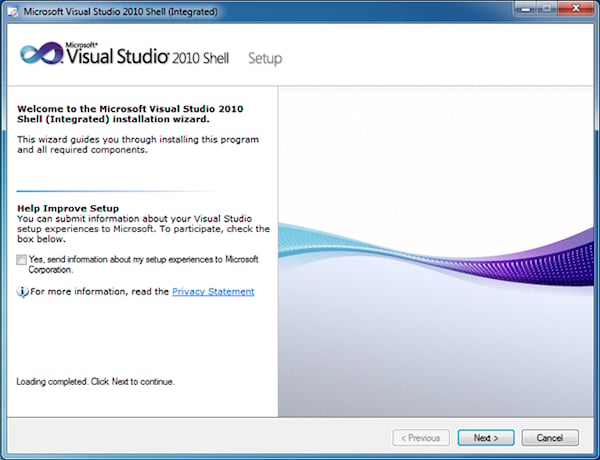Screen dimensions: 600x460
Task: Click the 'Help Improve Setup' heading
Action: pyautogui.click(x=68, y=208)
